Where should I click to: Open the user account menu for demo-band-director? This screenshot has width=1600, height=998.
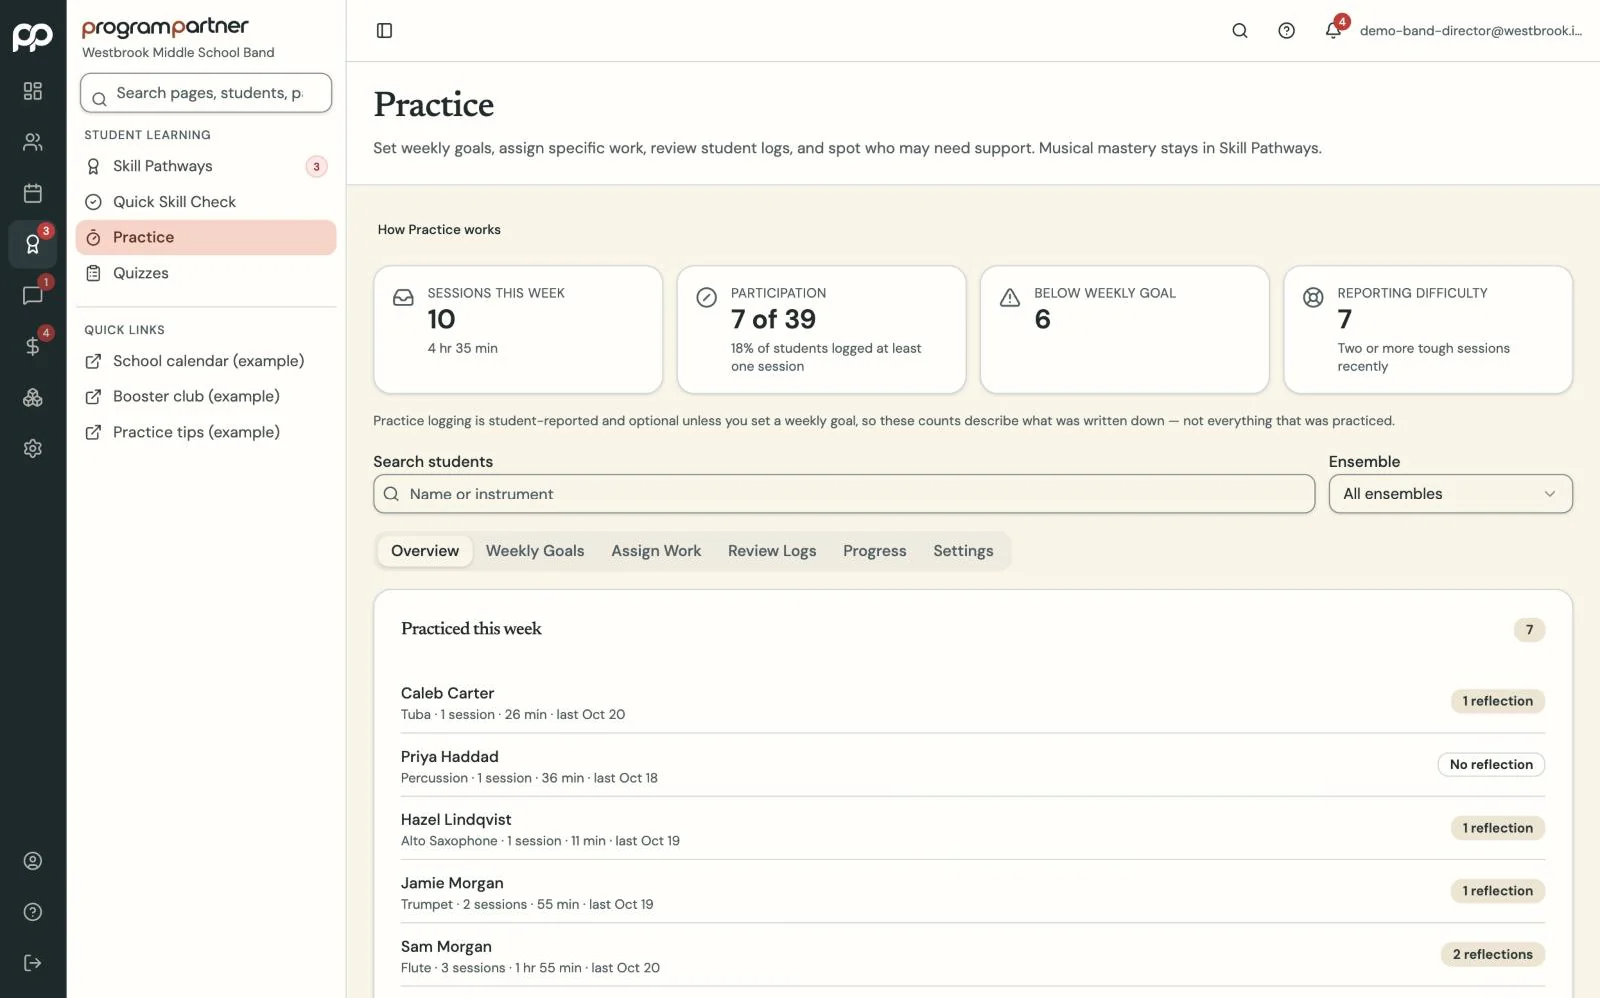1470,31
